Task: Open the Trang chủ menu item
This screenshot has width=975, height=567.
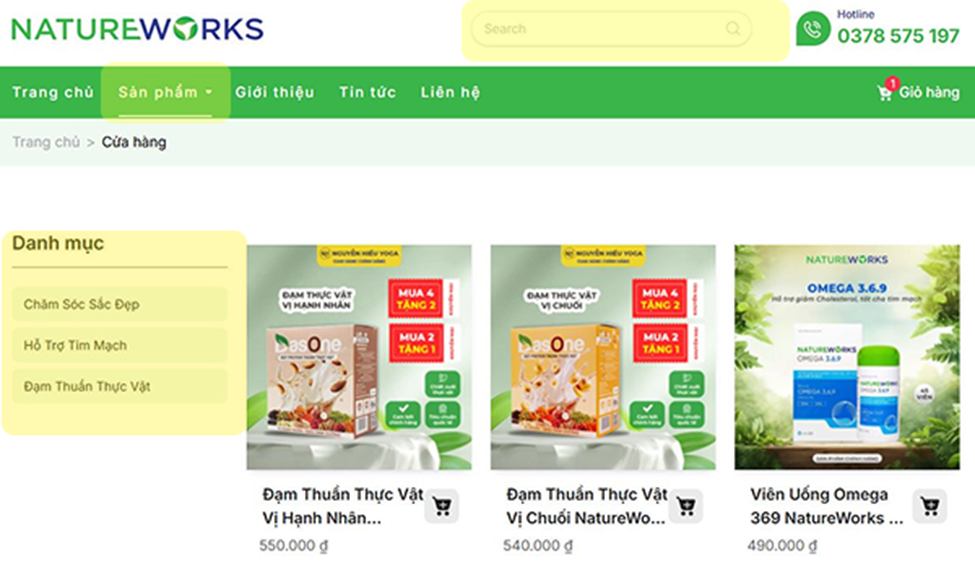Action: [53, 92]
